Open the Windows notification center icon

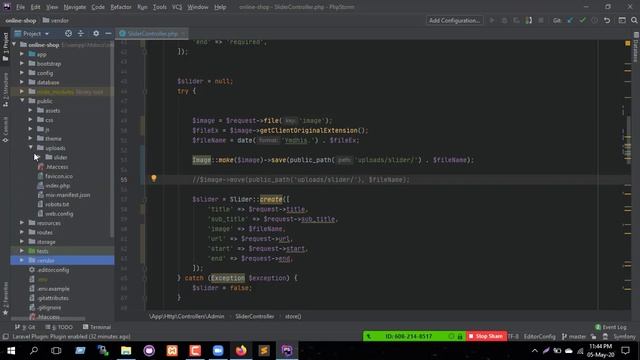click(625, 351)
